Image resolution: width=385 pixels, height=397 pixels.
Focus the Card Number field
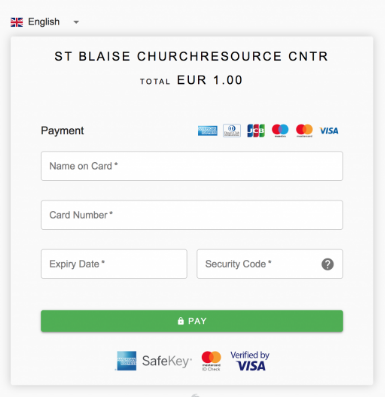(192, 215)
